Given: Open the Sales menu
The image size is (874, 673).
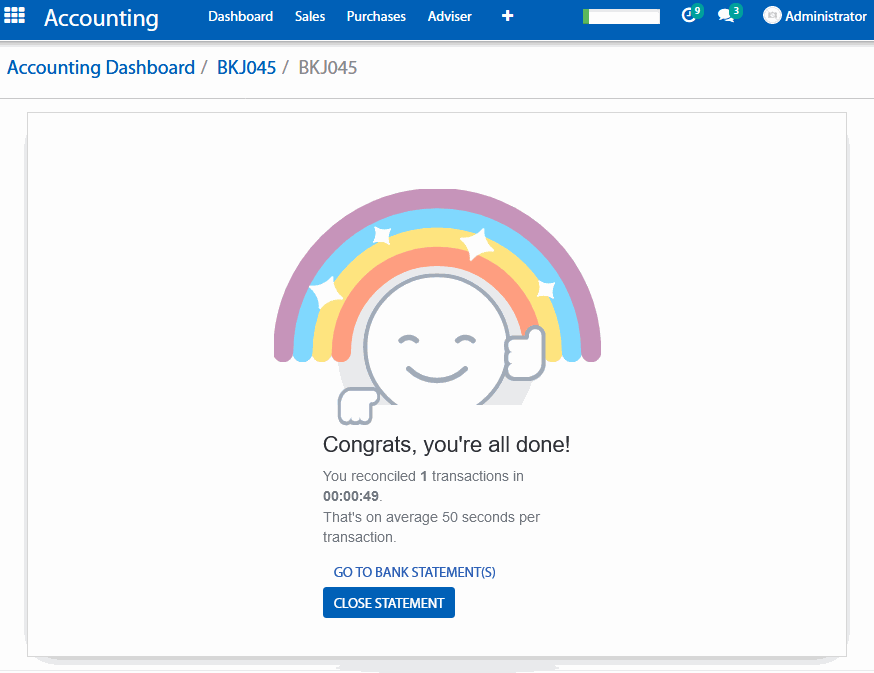Looking at the screenshot, I should [310, 17].
